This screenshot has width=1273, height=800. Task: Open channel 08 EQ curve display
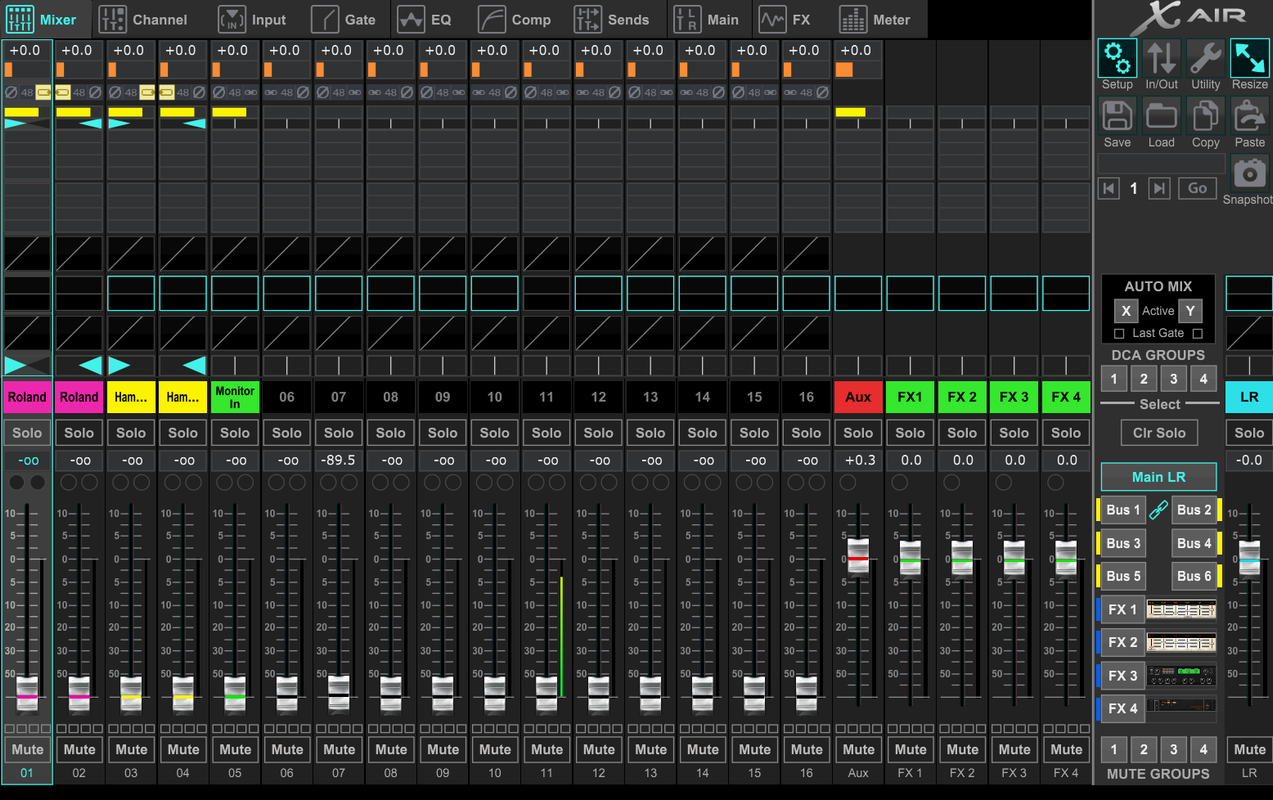click(x=391, y=294)
